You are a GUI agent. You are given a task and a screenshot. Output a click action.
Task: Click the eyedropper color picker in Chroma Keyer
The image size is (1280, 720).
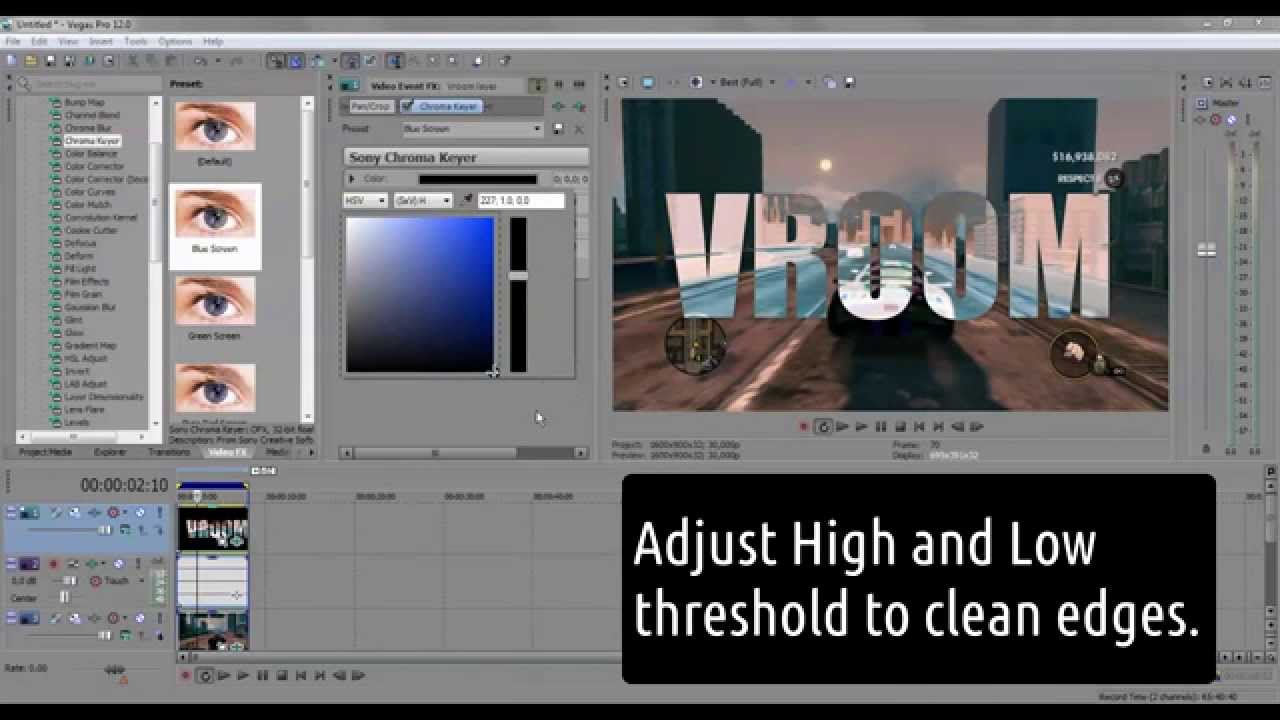click(x=467, y=200)
